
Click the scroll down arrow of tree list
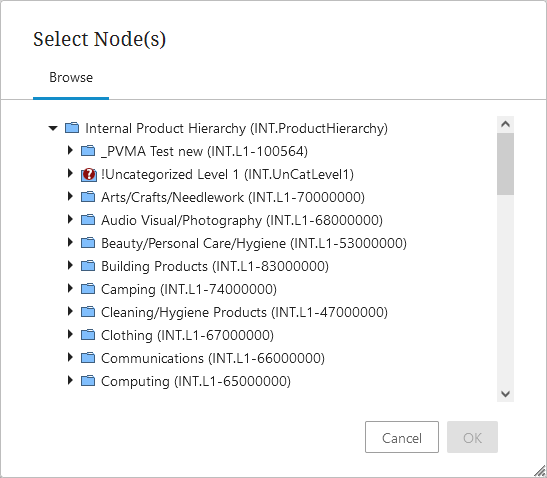(x=505, y=394)
